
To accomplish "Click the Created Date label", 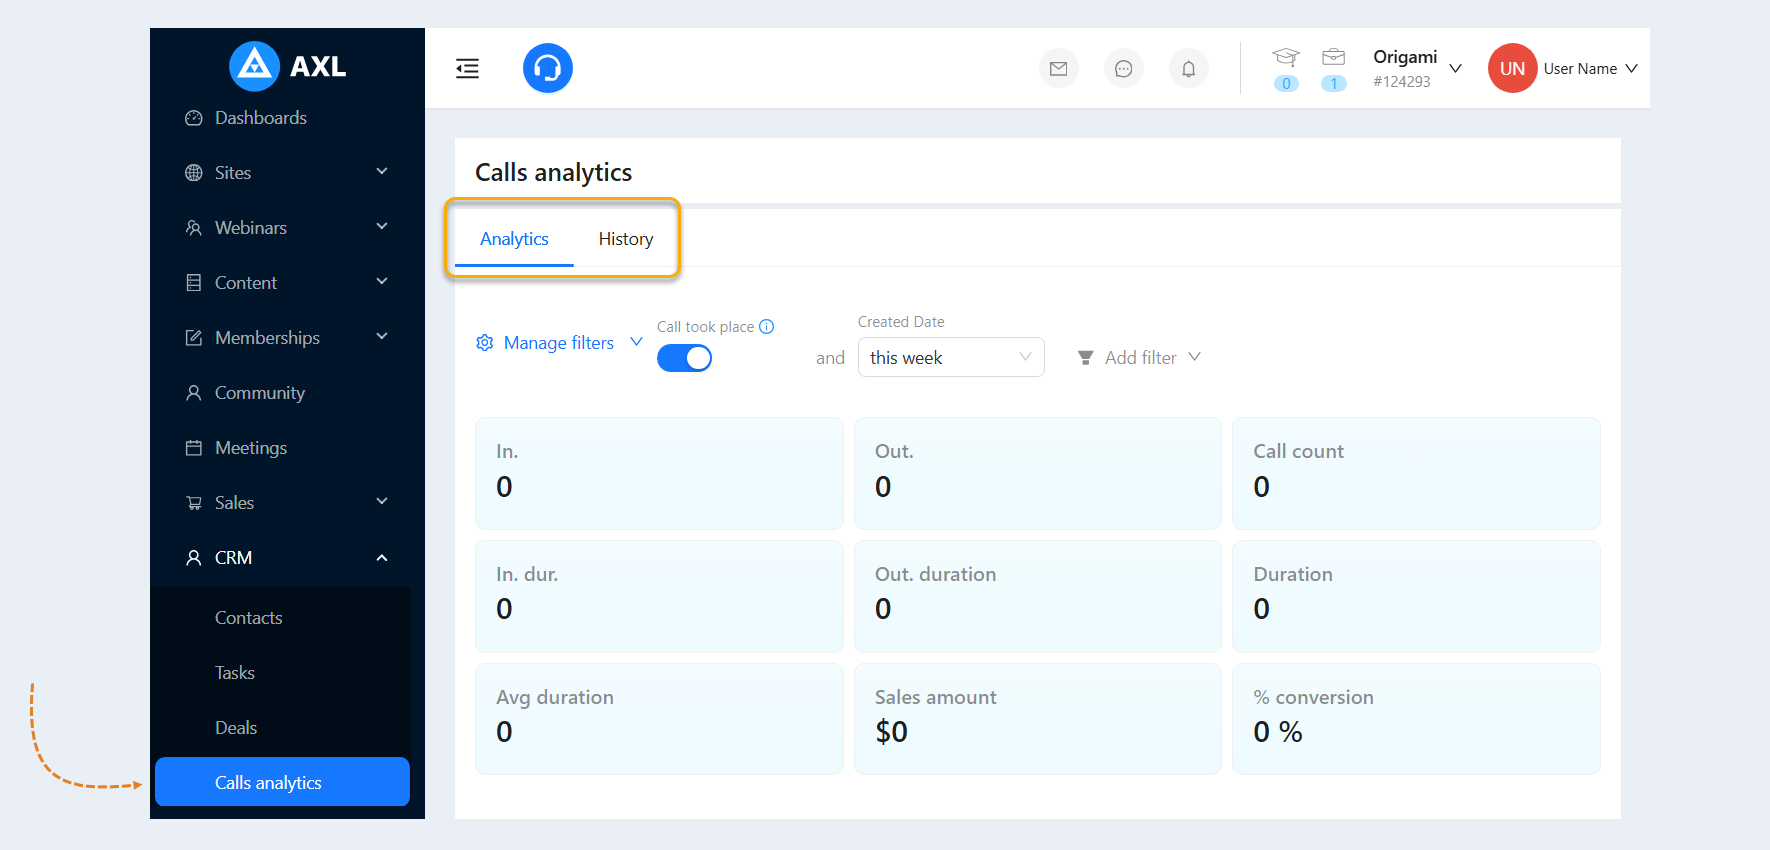I will 901,322.
